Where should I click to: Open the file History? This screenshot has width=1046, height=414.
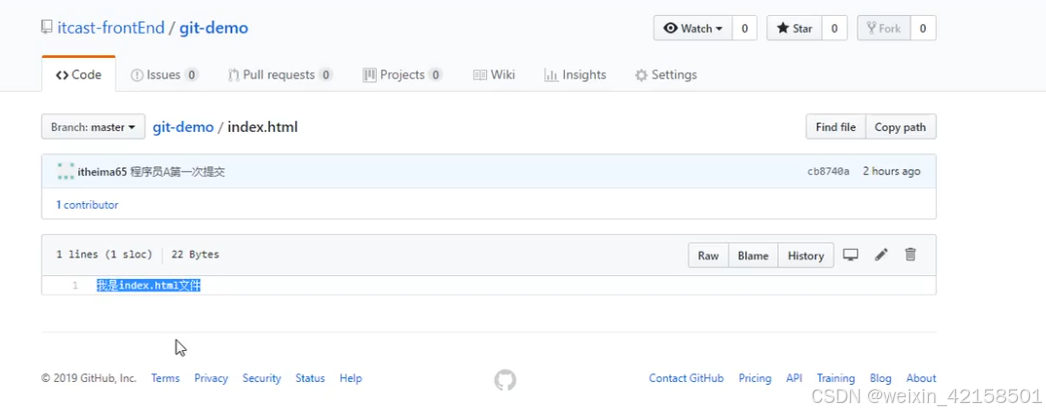(x=806, y=255)
